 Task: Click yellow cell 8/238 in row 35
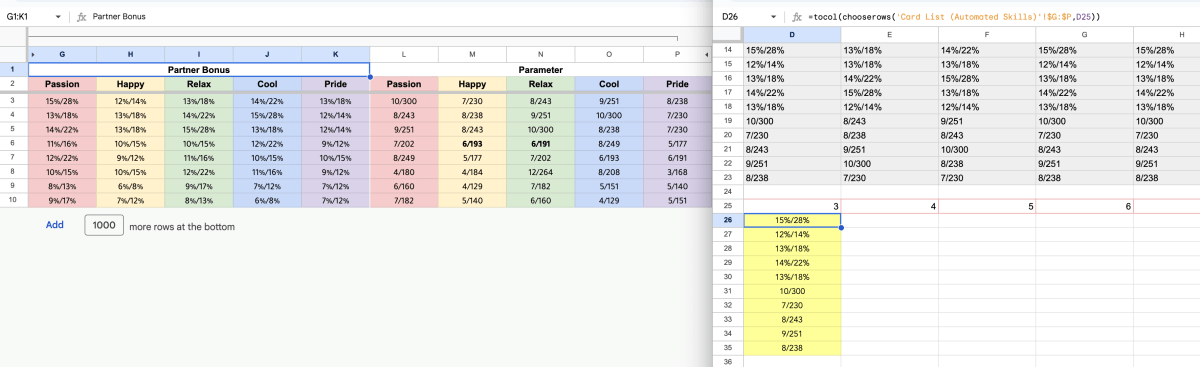[x=791, y=347]
